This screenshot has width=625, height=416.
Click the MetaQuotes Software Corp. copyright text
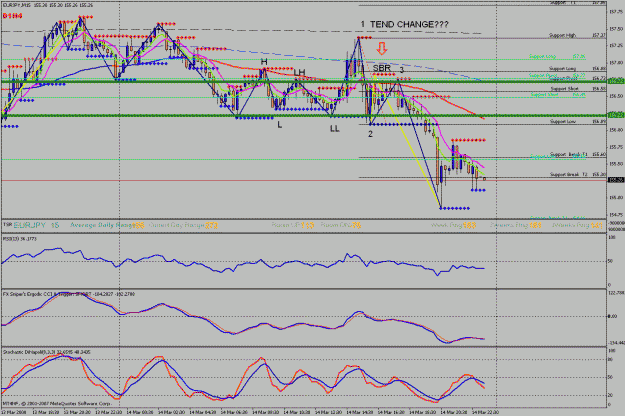[57, 404]
